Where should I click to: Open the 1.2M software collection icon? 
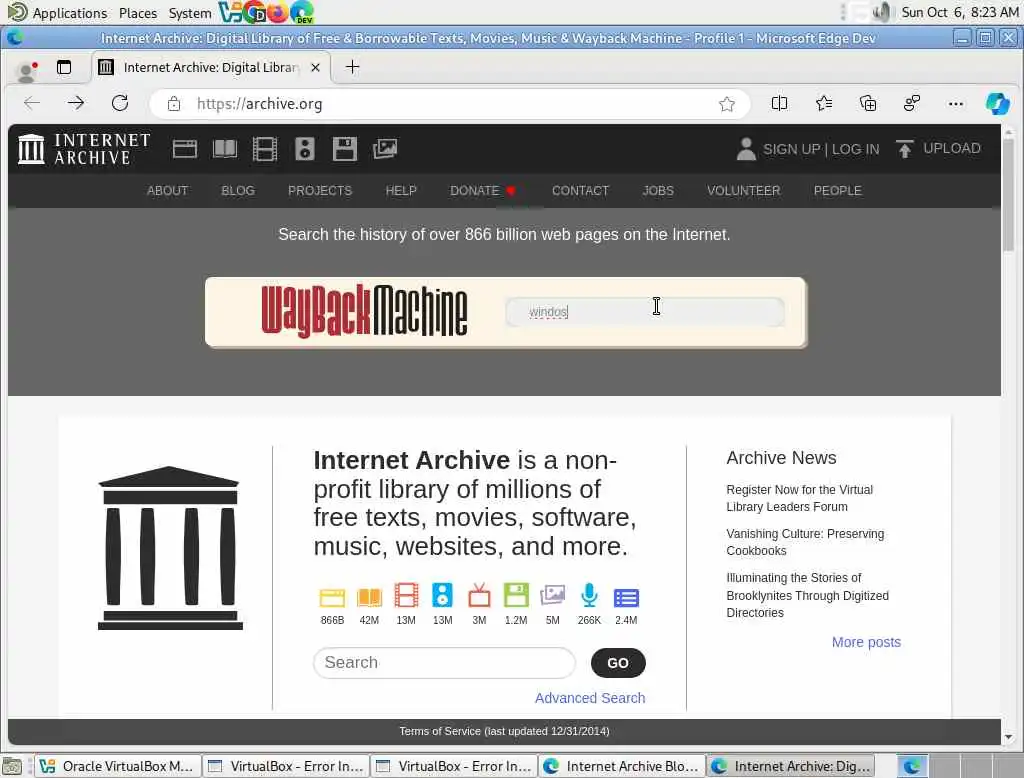pos(516,596)
